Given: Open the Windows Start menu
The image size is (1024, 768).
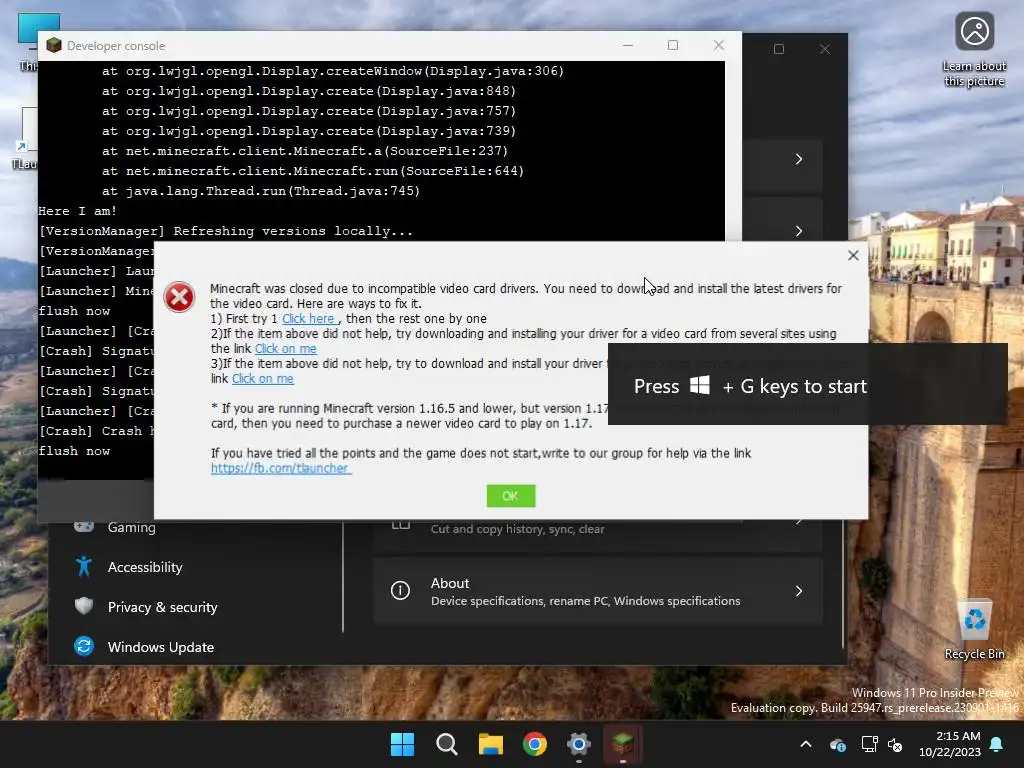Looking at the screenshot, I should click(402, 744).
